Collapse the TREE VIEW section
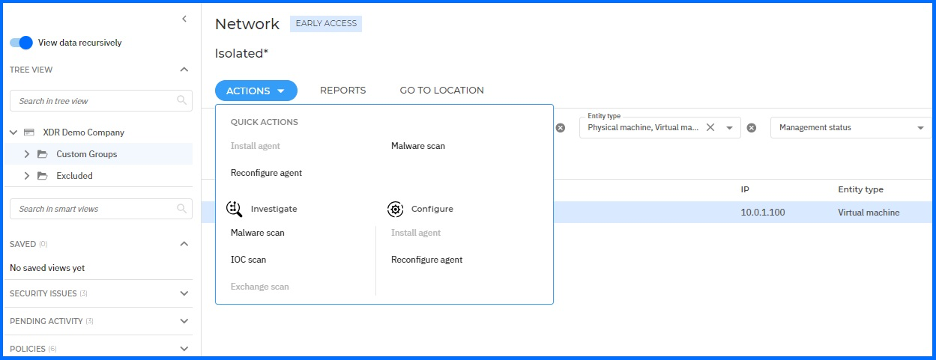This screenshot has height=360, width=936. pos(184,70)
